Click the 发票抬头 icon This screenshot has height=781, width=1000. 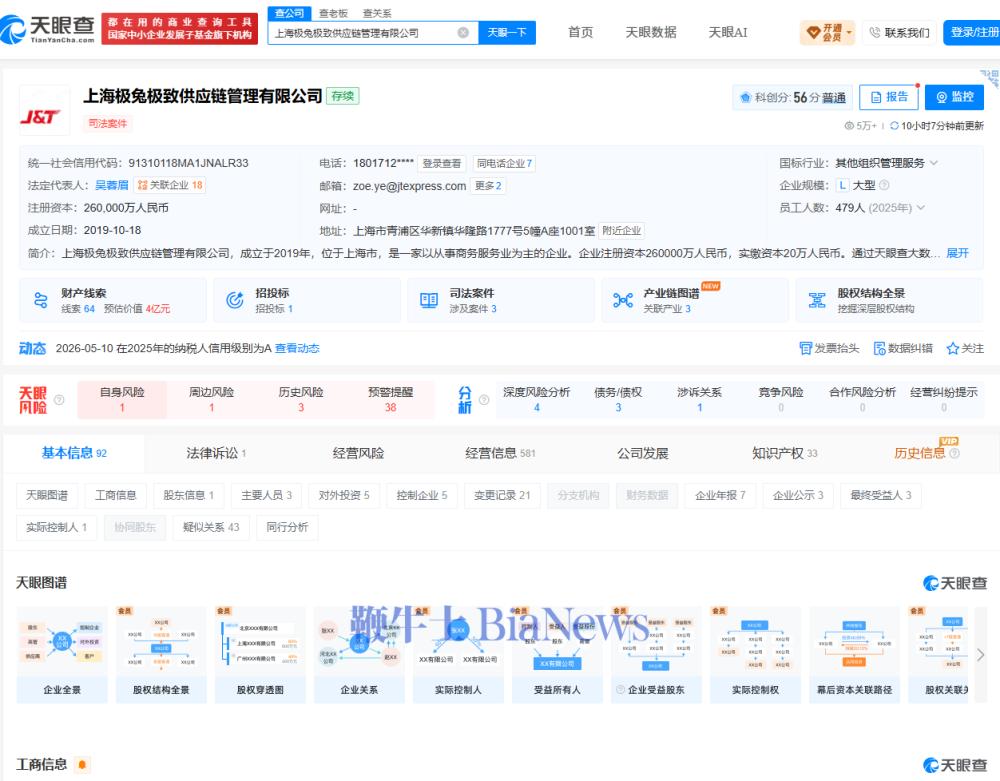pyautogui.click(x=805, y=348)
